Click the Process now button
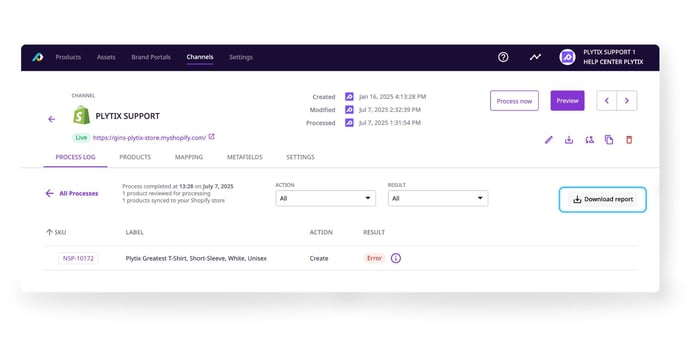The height and width of the screenshot is (364, 688). pyautogui.click(x=514, y=101)
